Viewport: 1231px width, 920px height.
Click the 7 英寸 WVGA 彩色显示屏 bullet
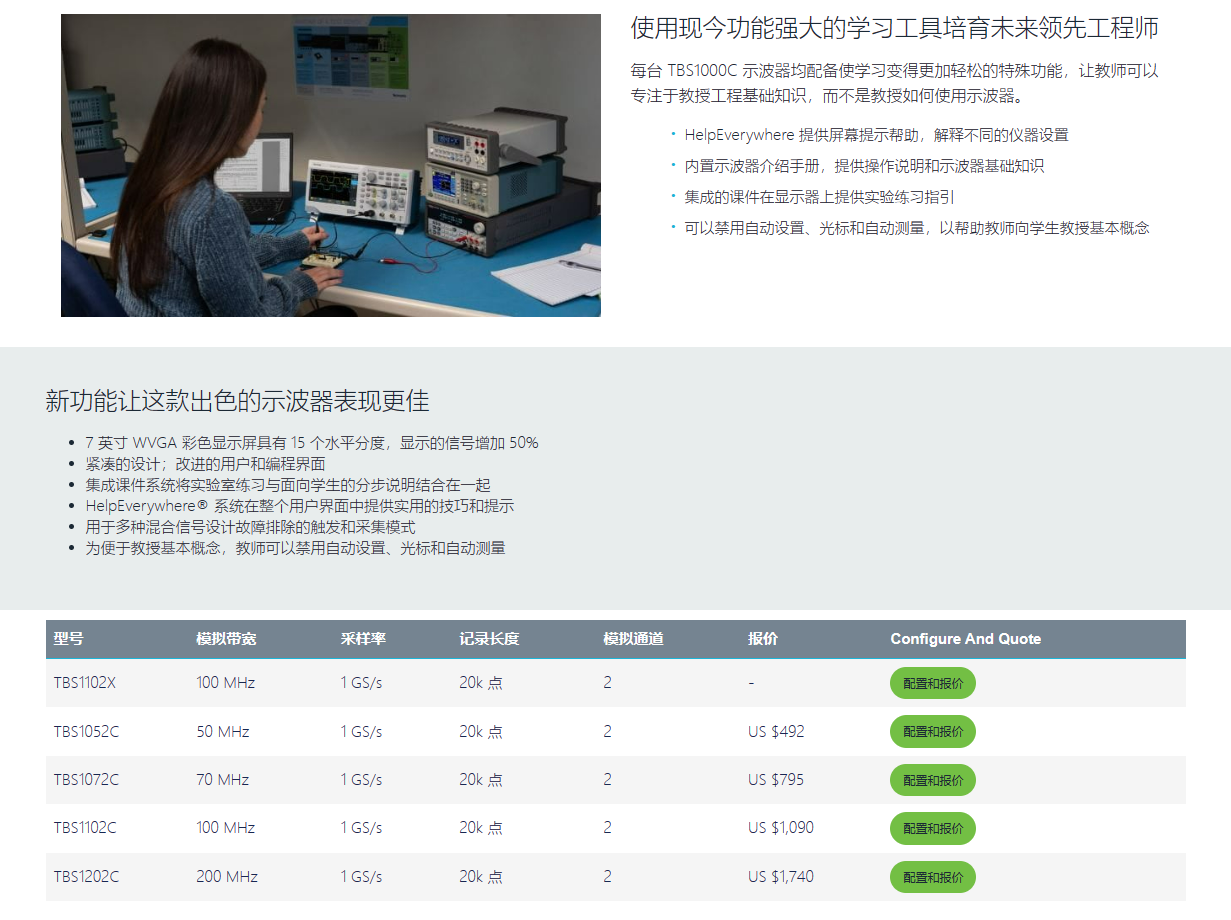pos(312,443)
